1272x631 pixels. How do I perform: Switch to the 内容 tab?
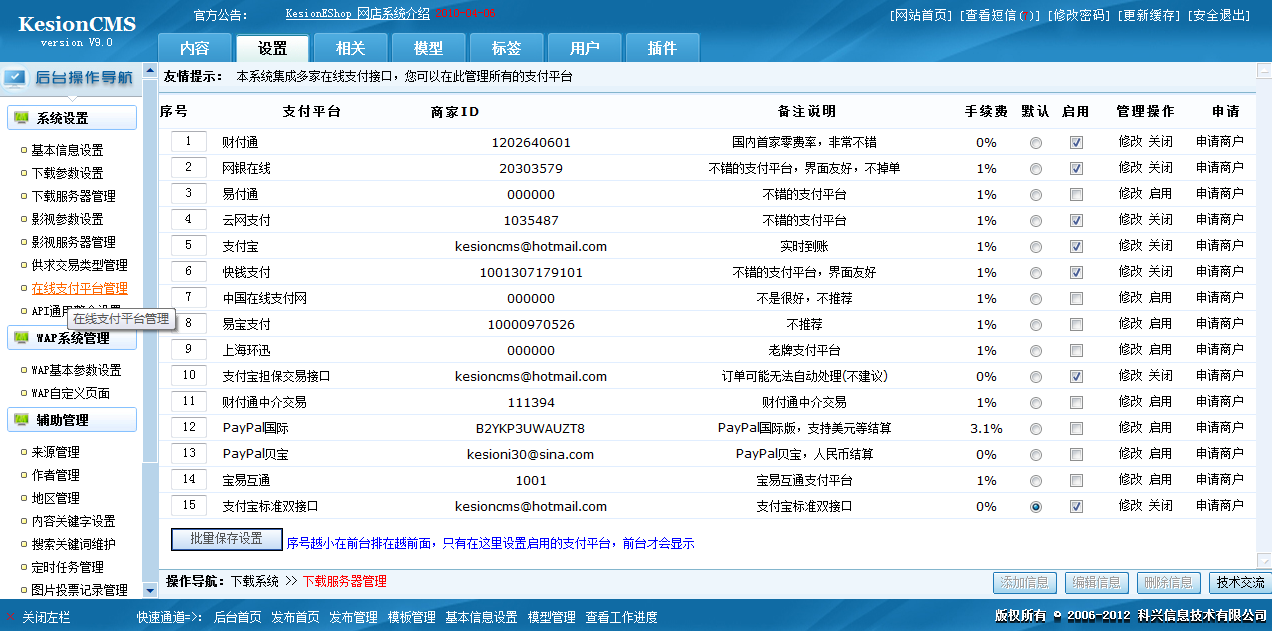point(195,48)
